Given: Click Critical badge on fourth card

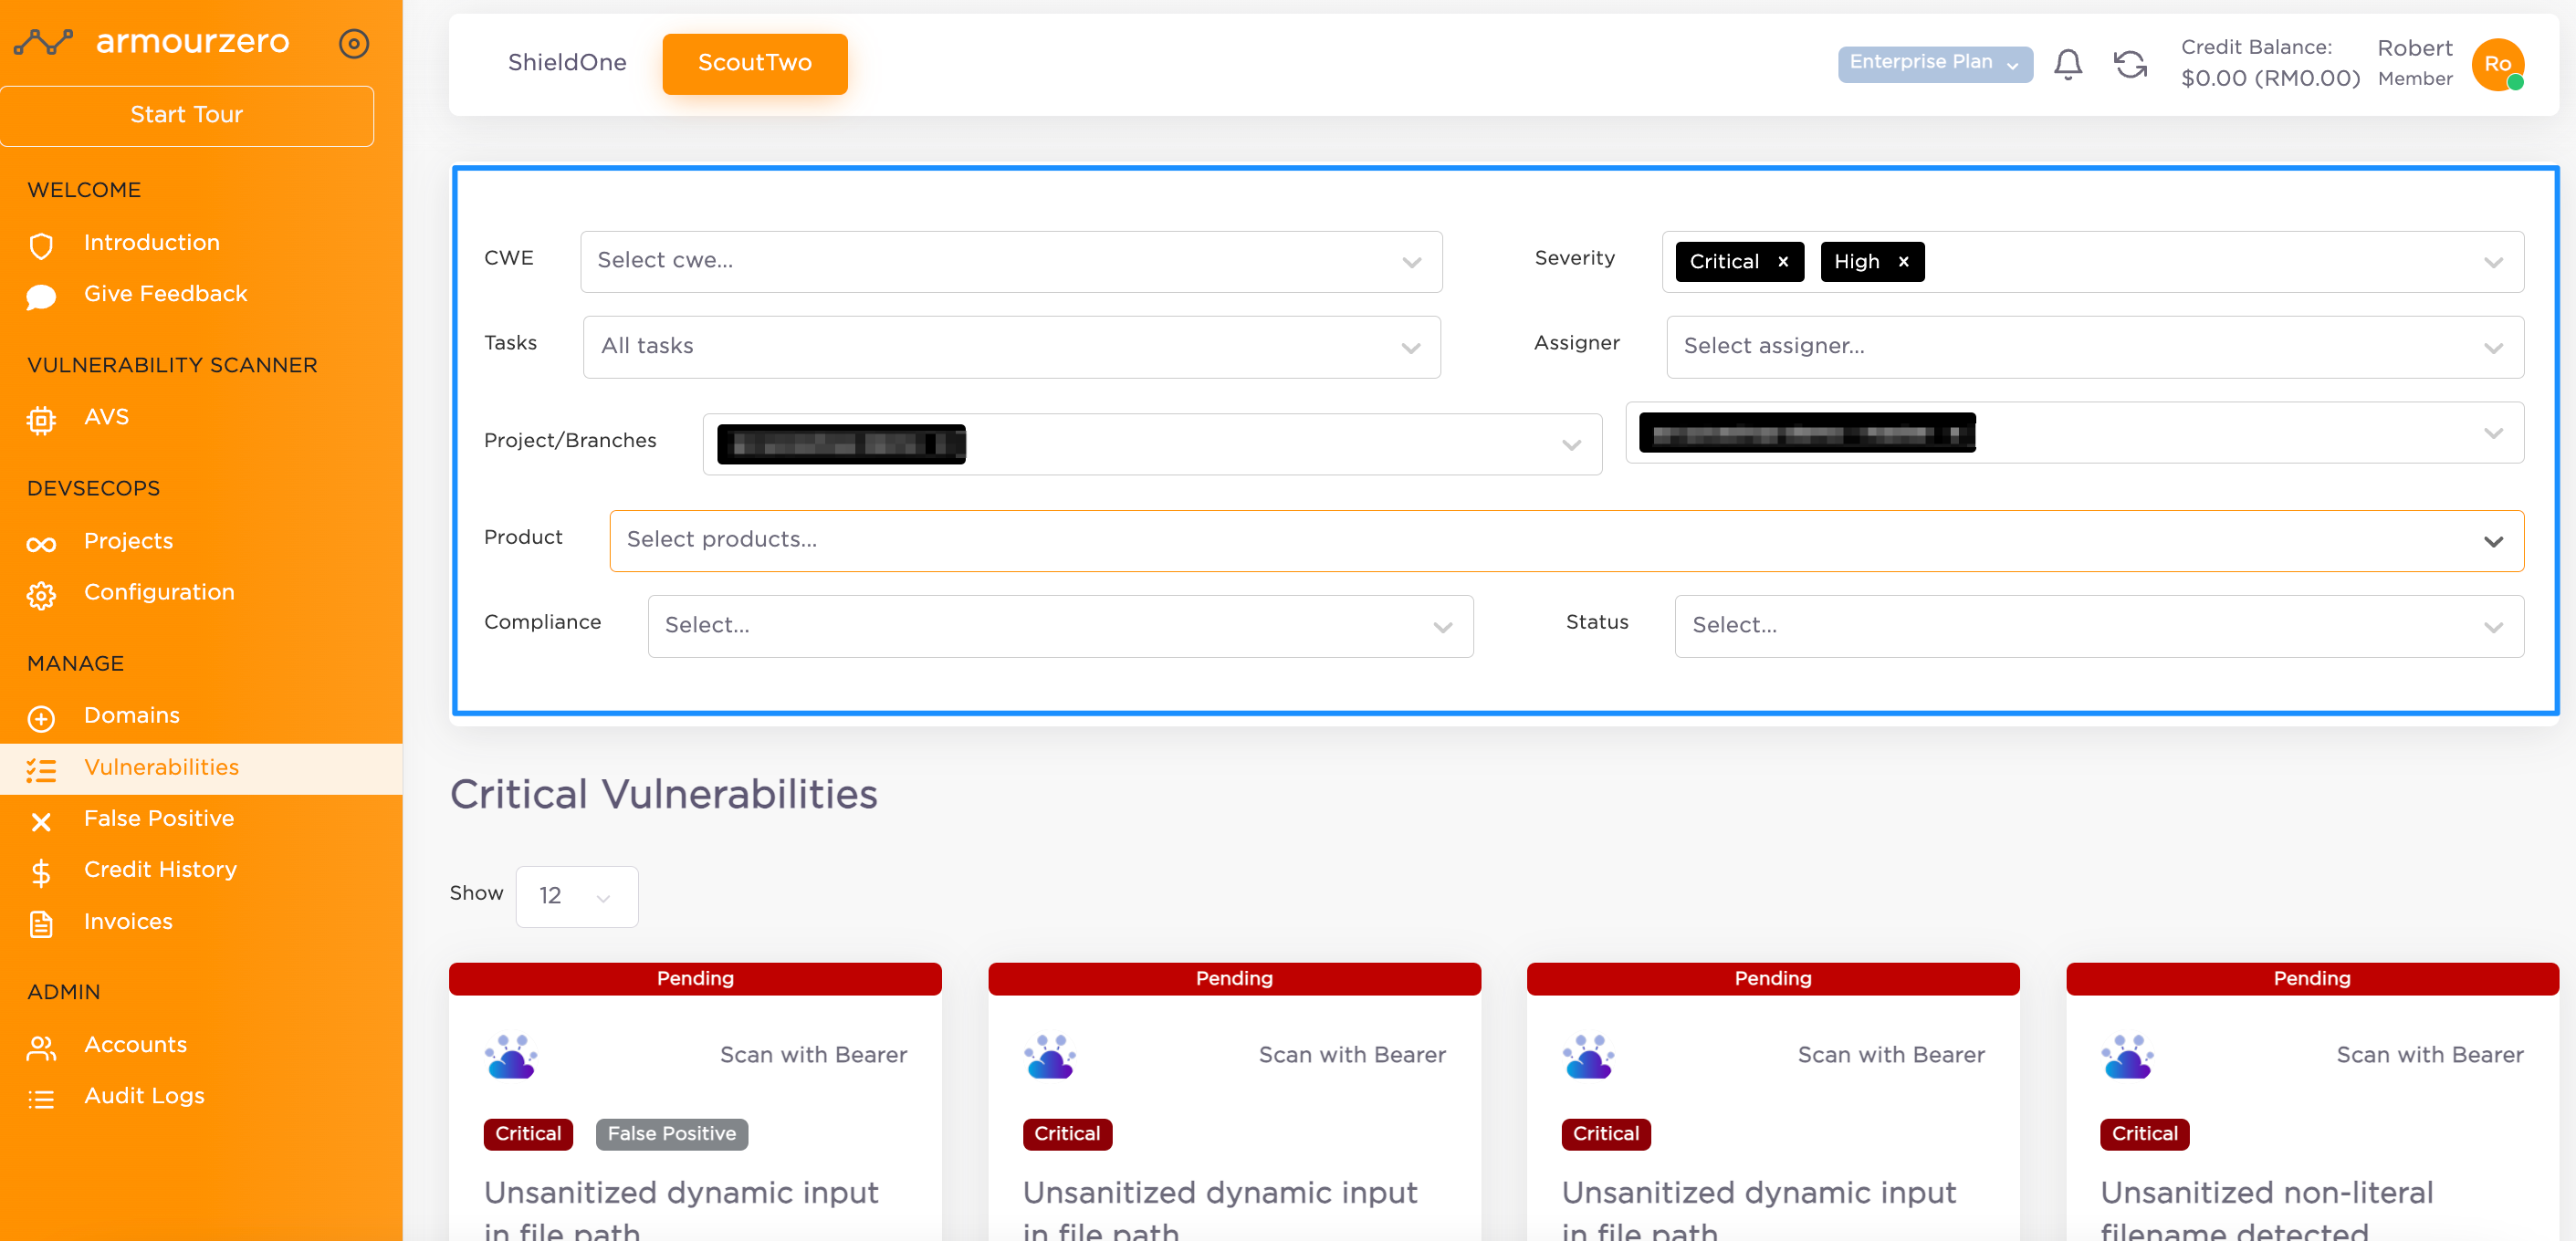Looking at the screenshot, I should 2144,1134.
